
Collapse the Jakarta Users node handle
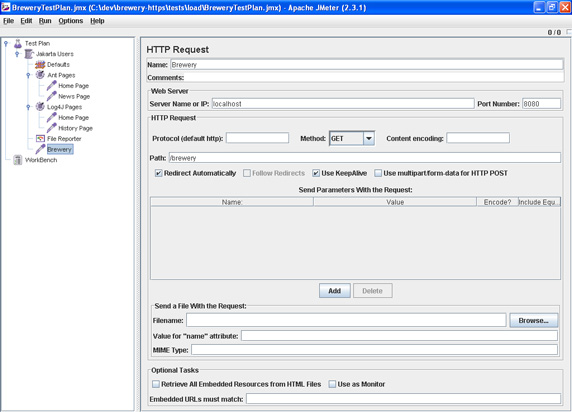[x=17, y=54]
